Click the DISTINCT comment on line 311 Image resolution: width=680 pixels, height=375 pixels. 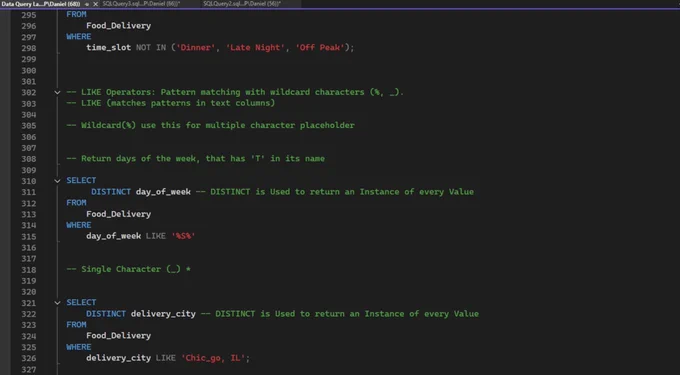tap(334, 192)
